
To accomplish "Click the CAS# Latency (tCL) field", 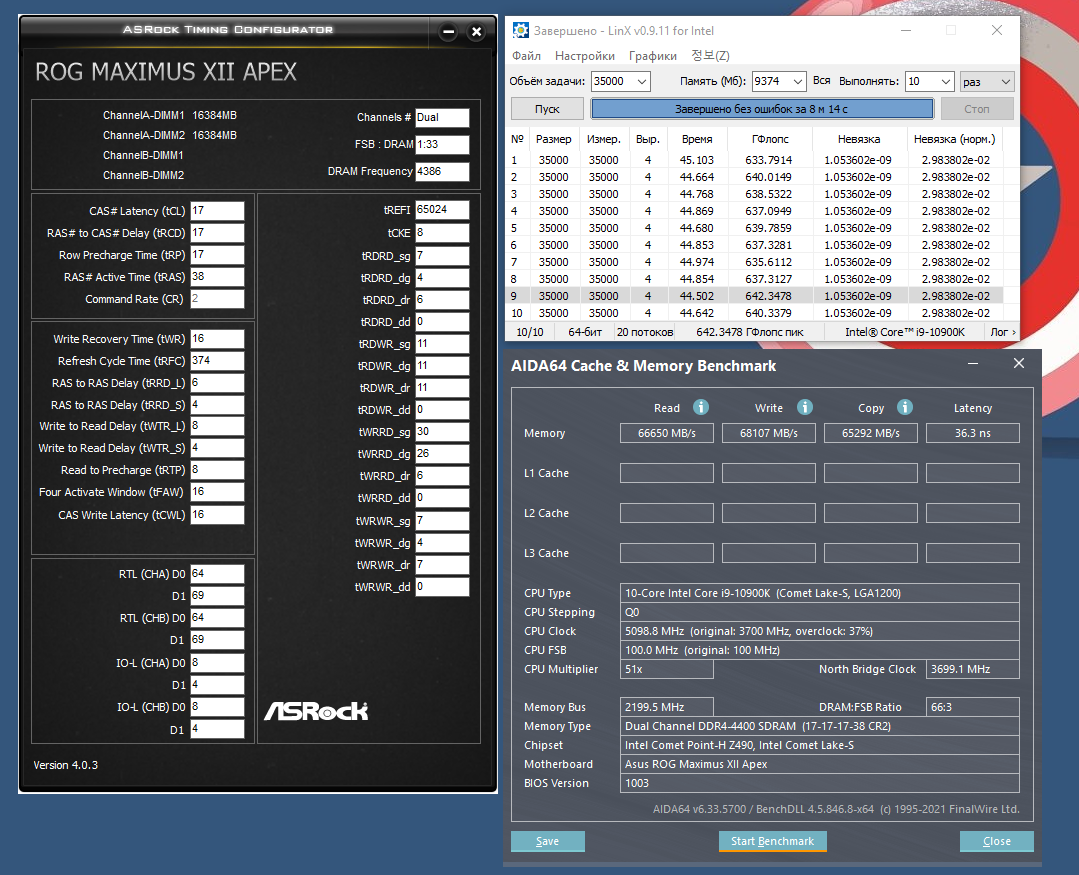I will coord(217,210).
